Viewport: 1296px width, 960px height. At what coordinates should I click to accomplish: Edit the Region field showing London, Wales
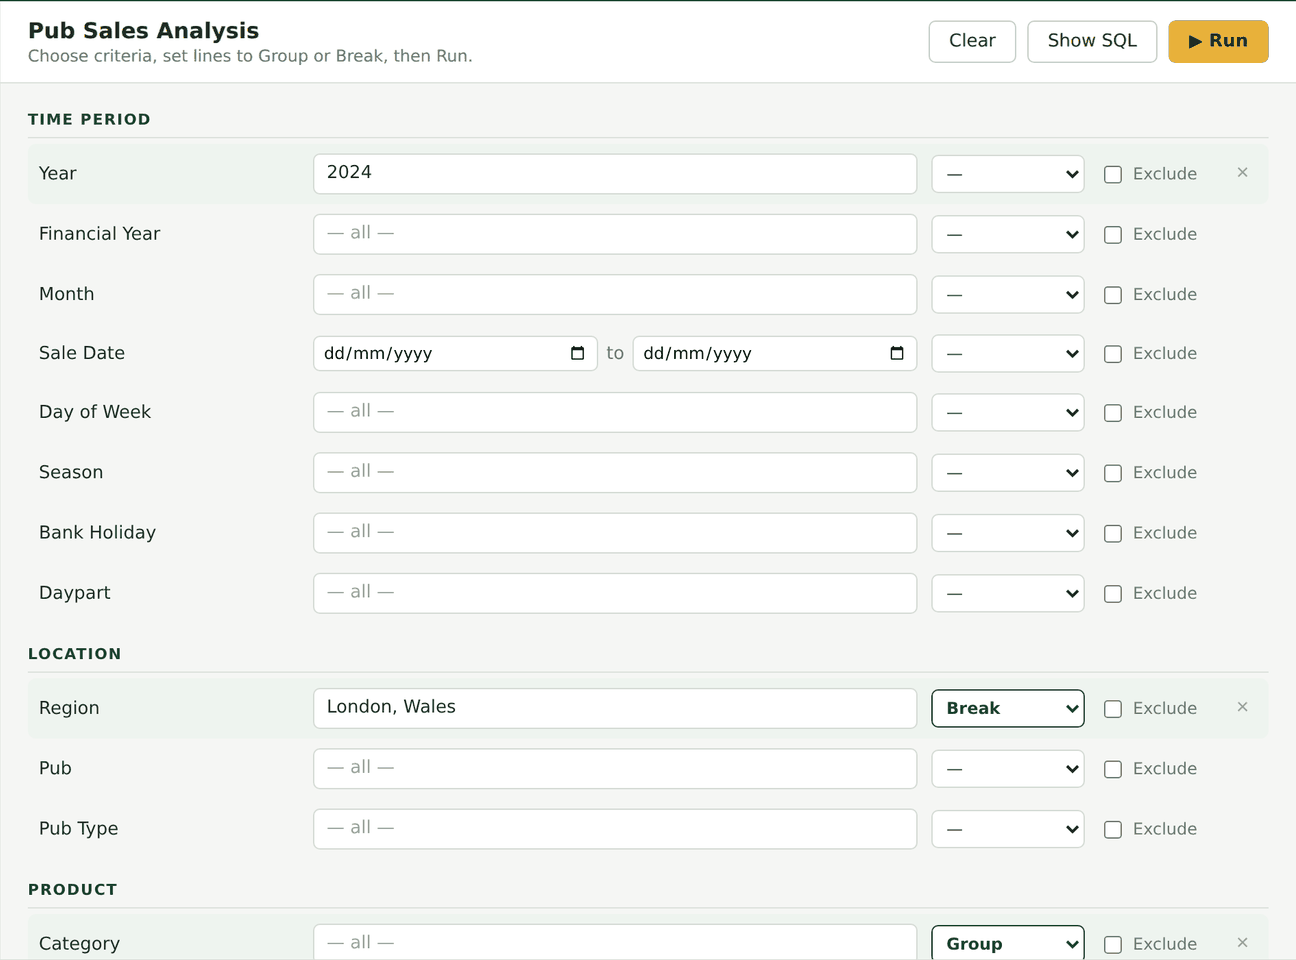(x=615, y=708)
